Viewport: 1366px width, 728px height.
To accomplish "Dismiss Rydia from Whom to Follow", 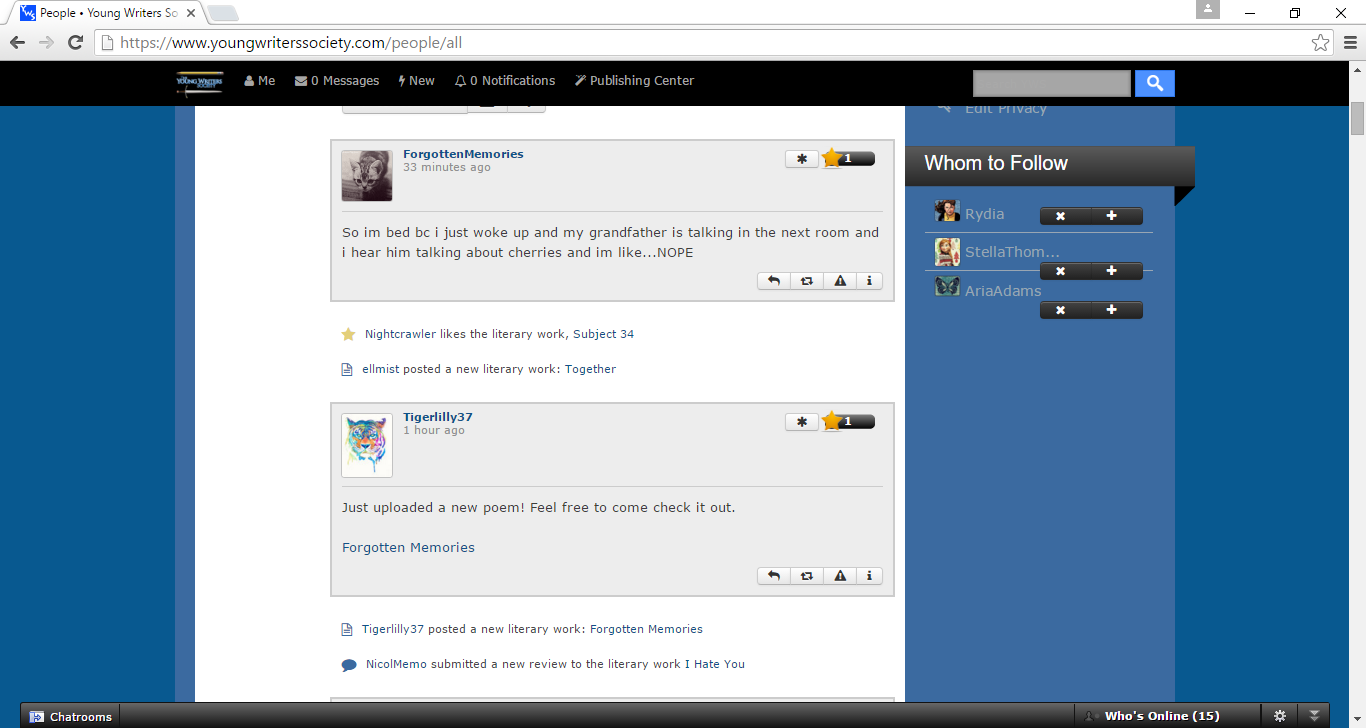I will (x=1060, y=216).
